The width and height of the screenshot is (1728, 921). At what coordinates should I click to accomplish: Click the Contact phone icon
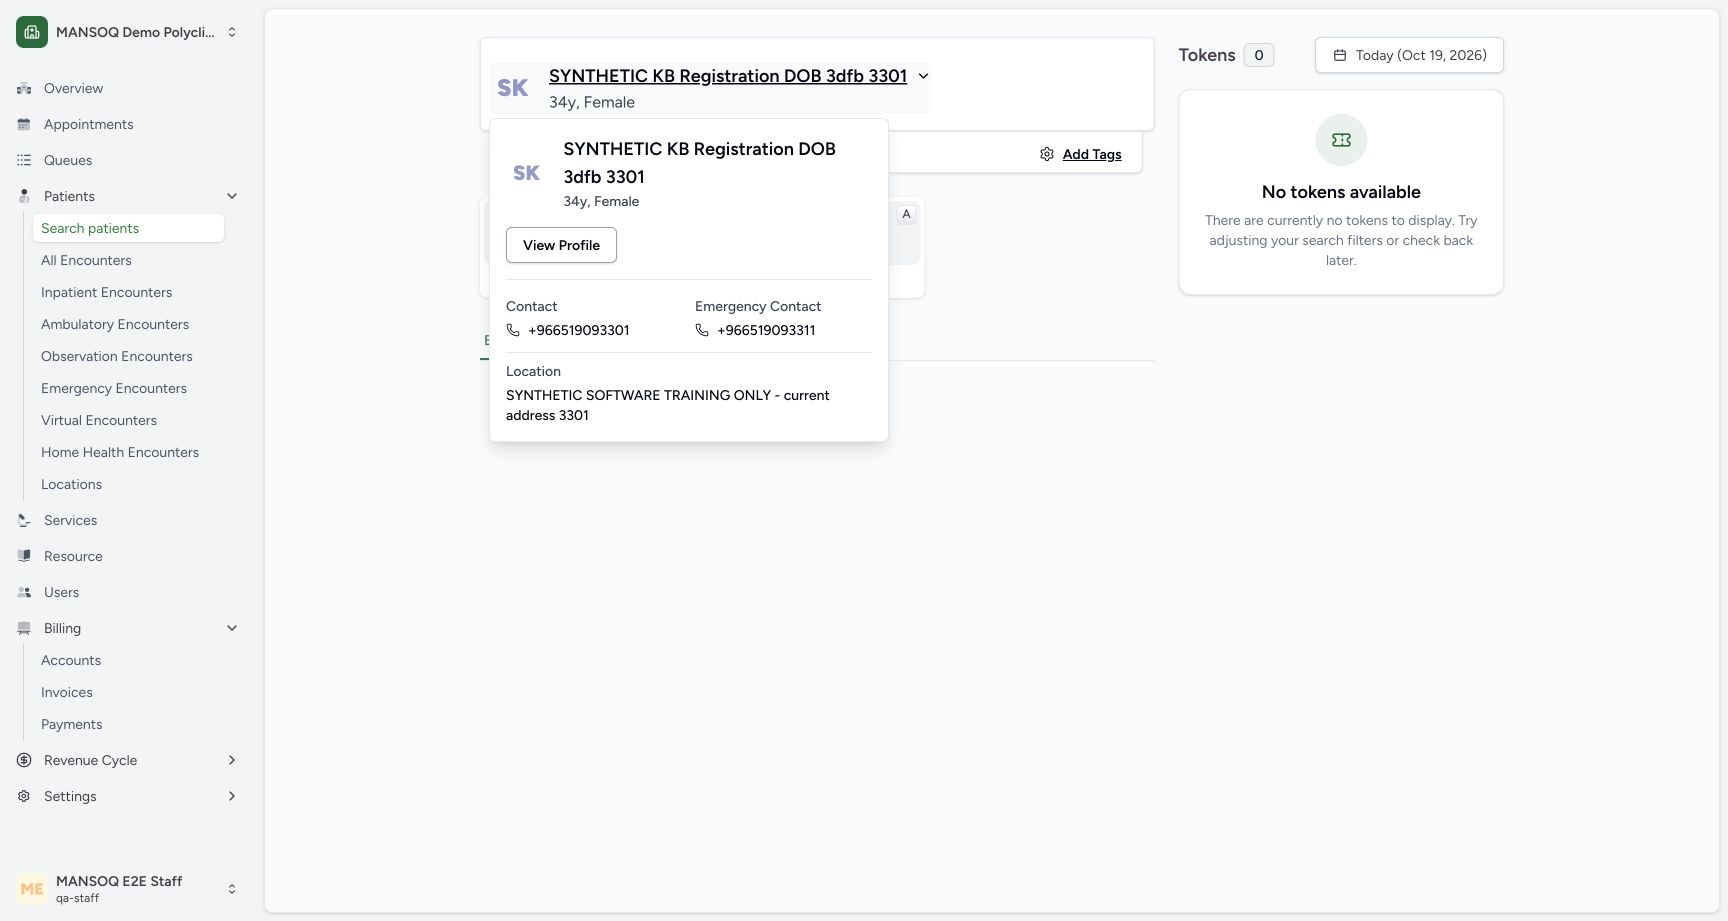tap(513, 330)
